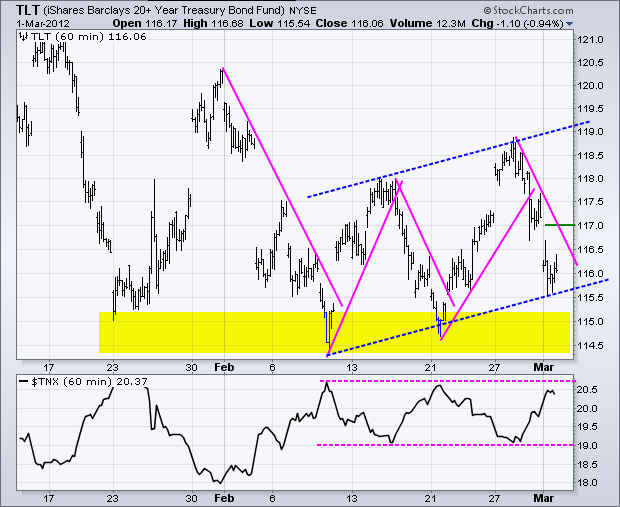Click the 121.0 price axis label
620x507 pixels.
coord(590,40)
